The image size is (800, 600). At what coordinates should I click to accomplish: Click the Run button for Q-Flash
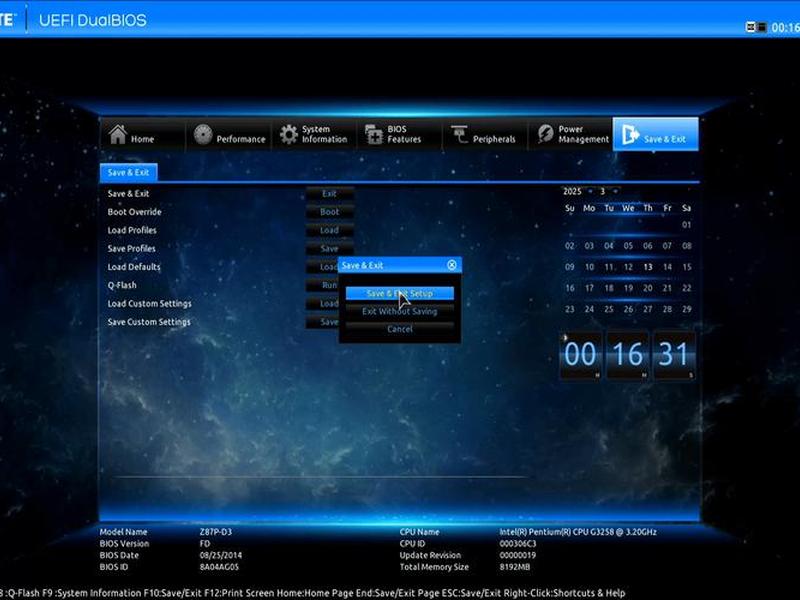pos(322,285)
